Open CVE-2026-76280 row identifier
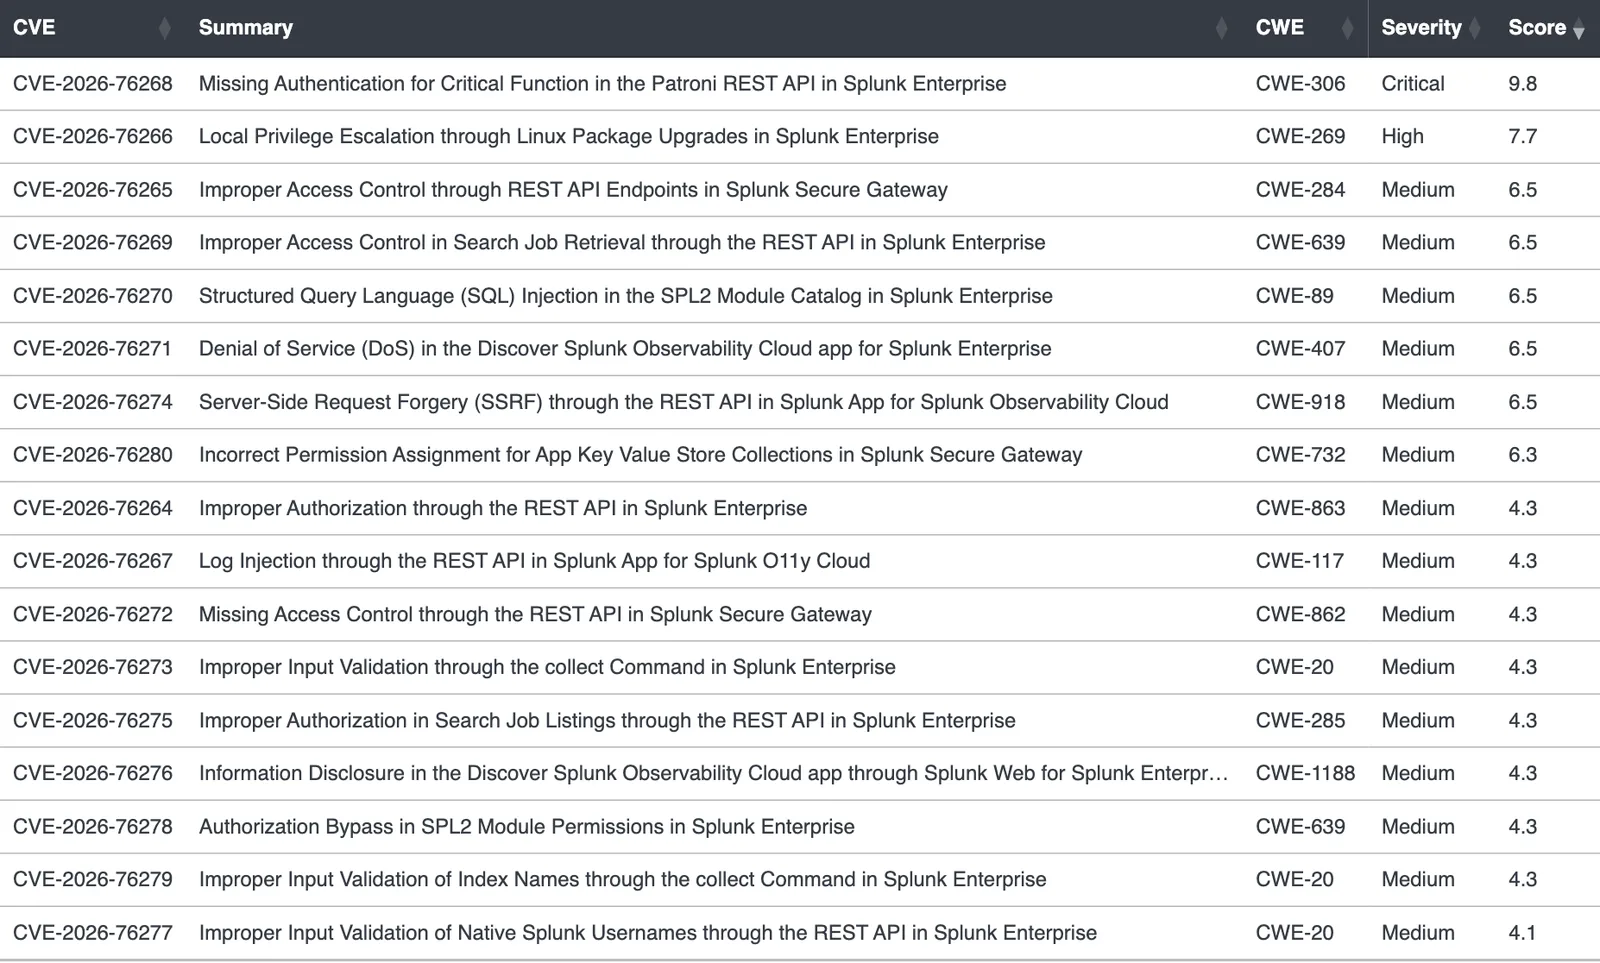The width and height of the screenshot is (1600, 963). tap(93, 455)
